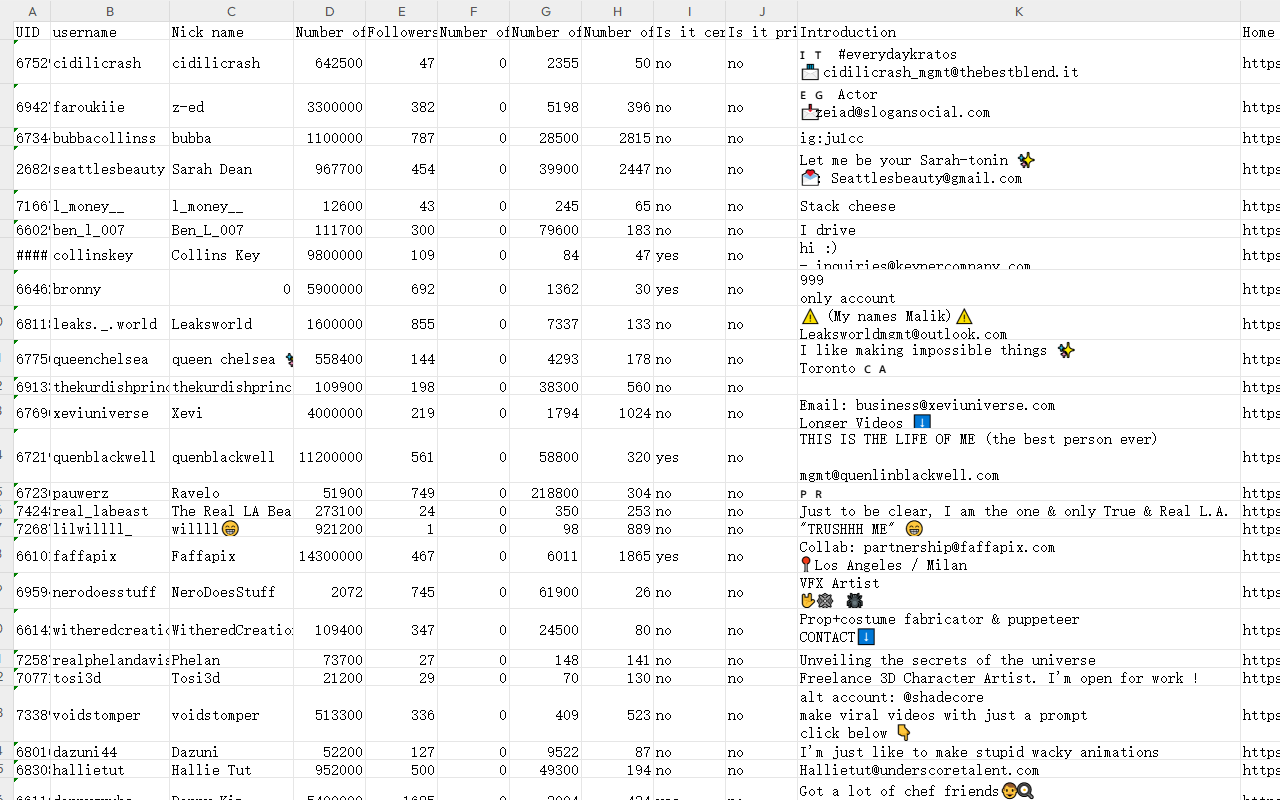Select the cell 'voidstomper' in username column

[x=110, y=715]
